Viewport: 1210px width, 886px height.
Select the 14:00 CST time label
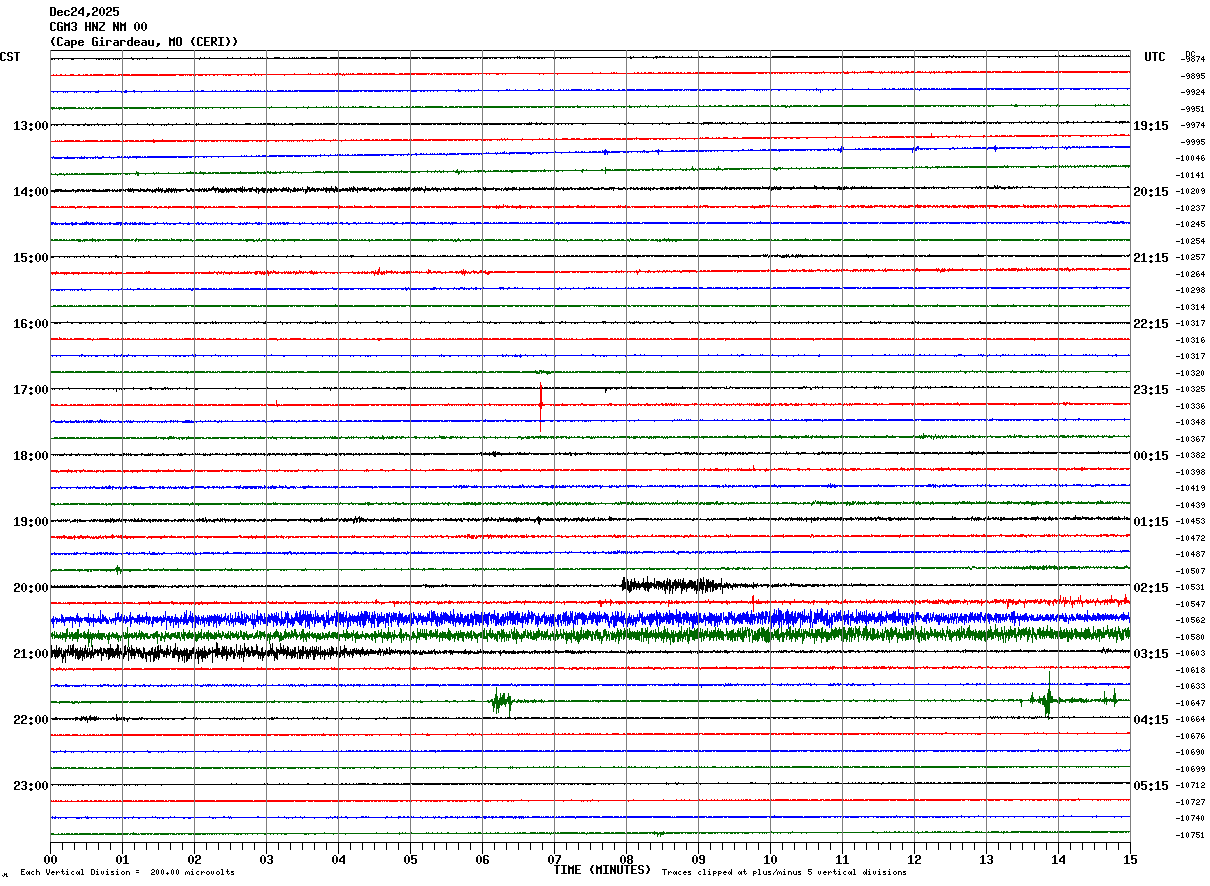pyautogui.click(x=31, y=192)
